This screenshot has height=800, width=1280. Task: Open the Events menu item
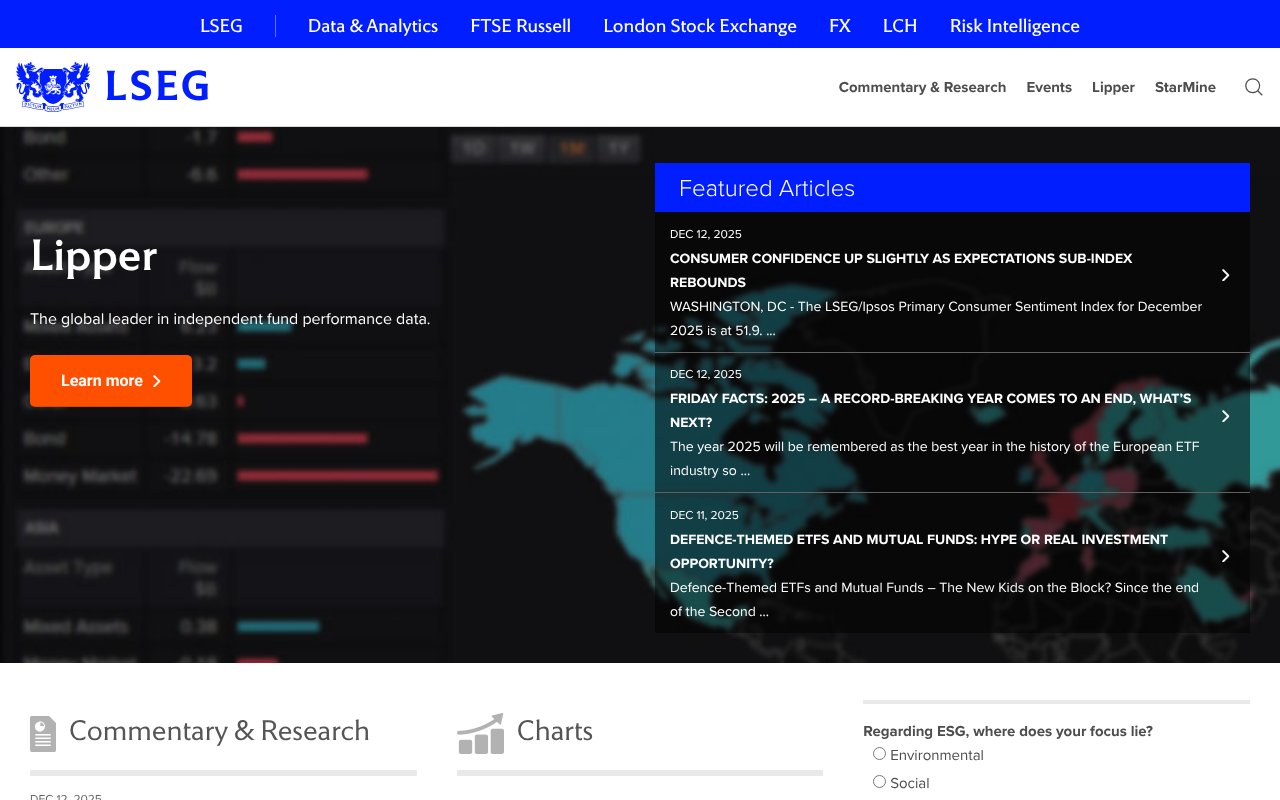1049,87
